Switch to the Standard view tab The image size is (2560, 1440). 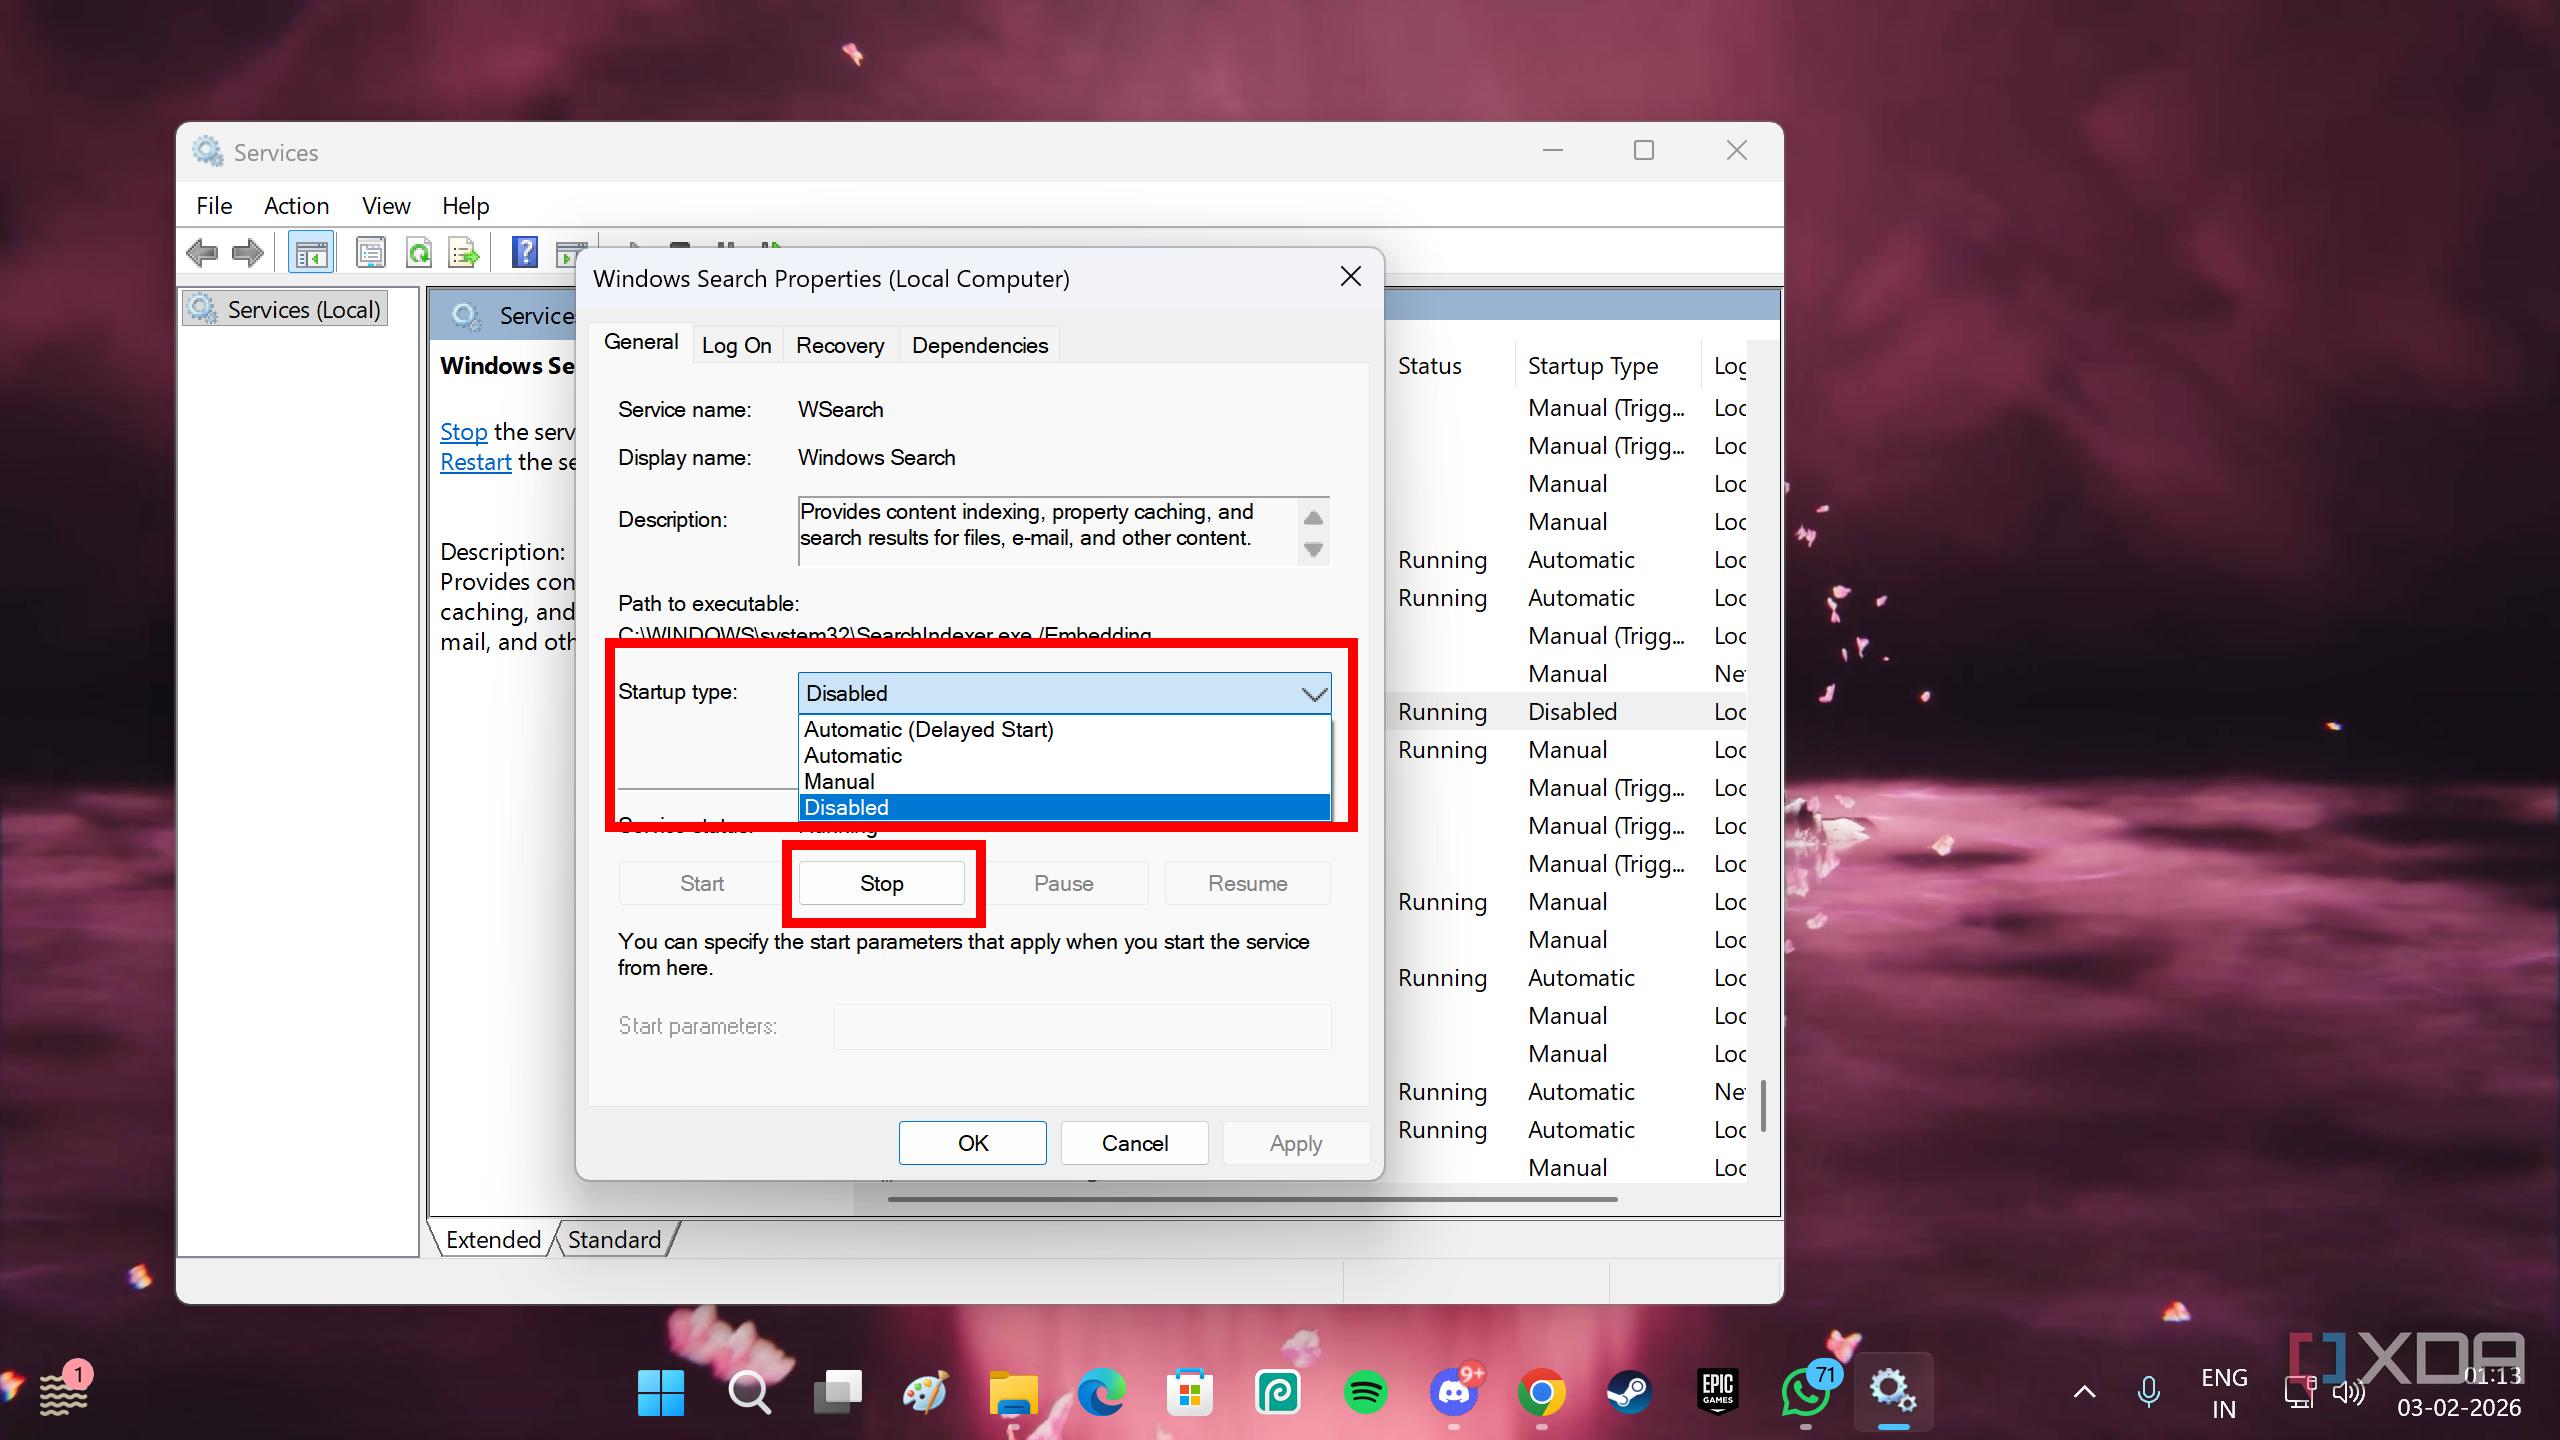pyautogui.click(x=614, y=1239)
